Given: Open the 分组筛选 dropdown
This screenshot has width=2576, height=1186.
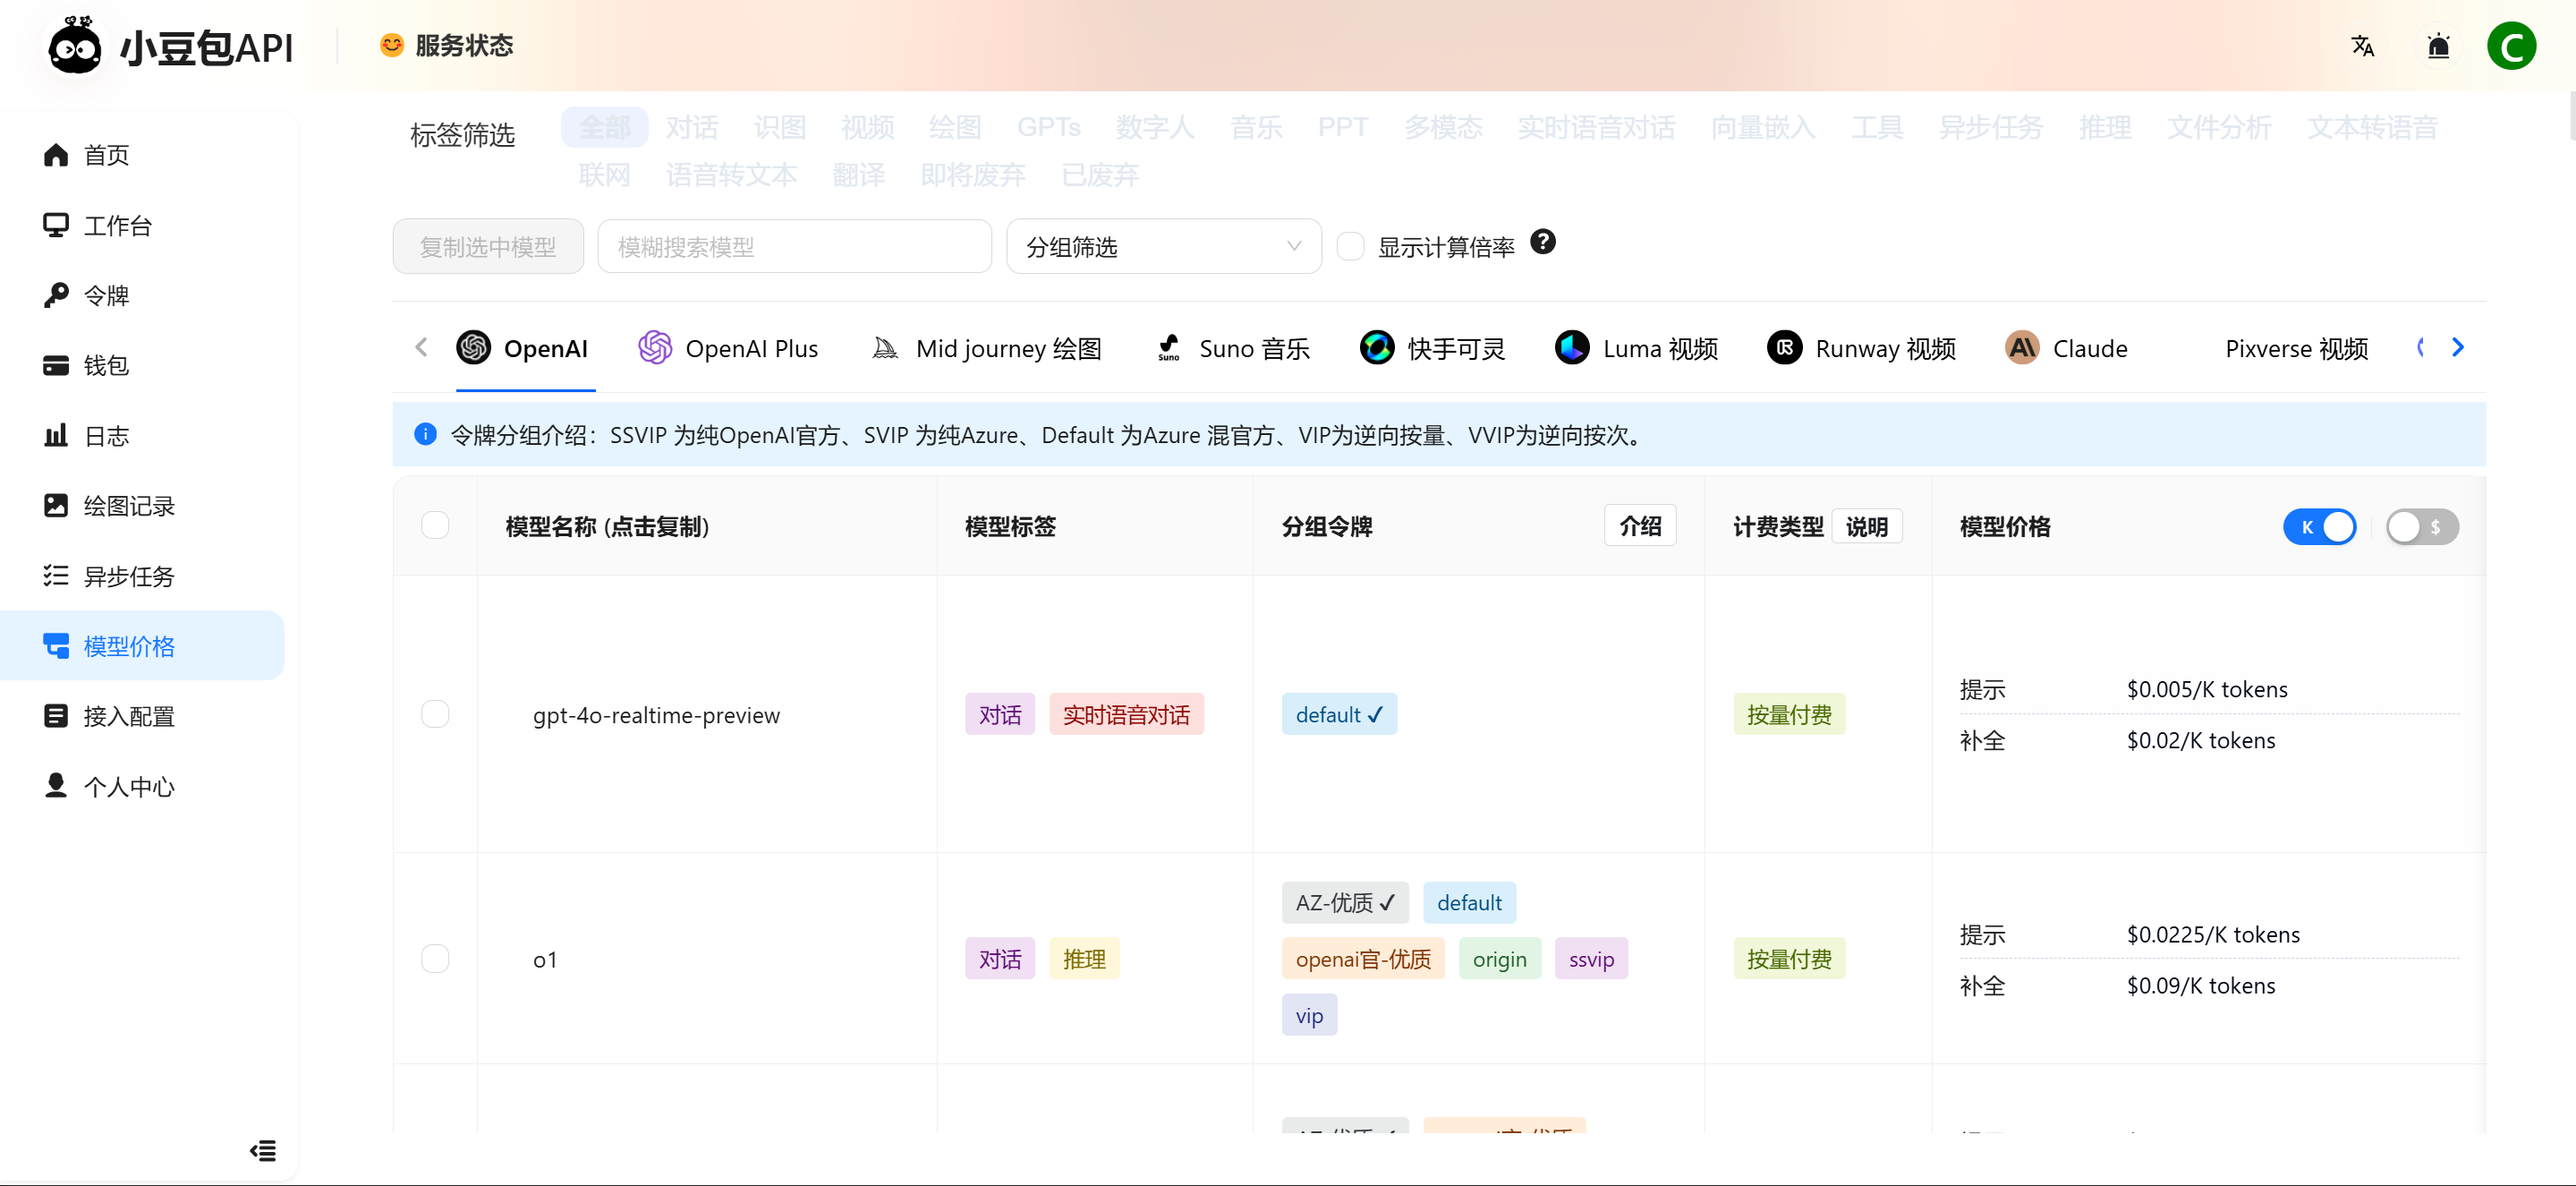Looking at the screenshot, I should coord(1163,247).
